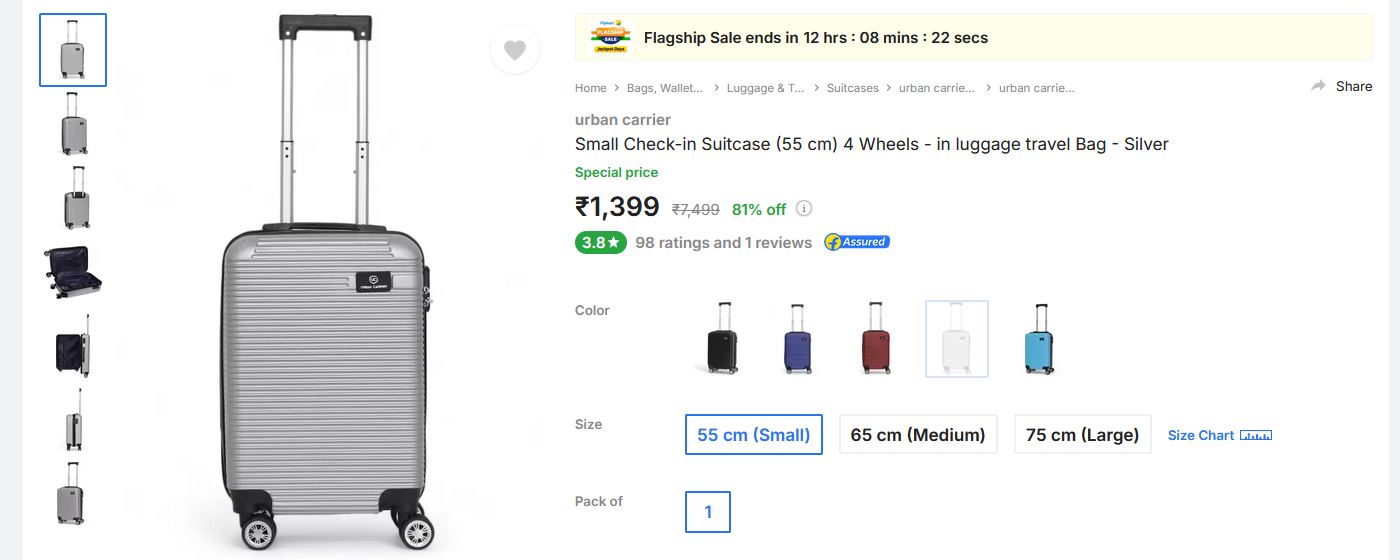1400x560 pixels.
Task: Choose Pack of 1 option
Action: [x=708, y=512]
